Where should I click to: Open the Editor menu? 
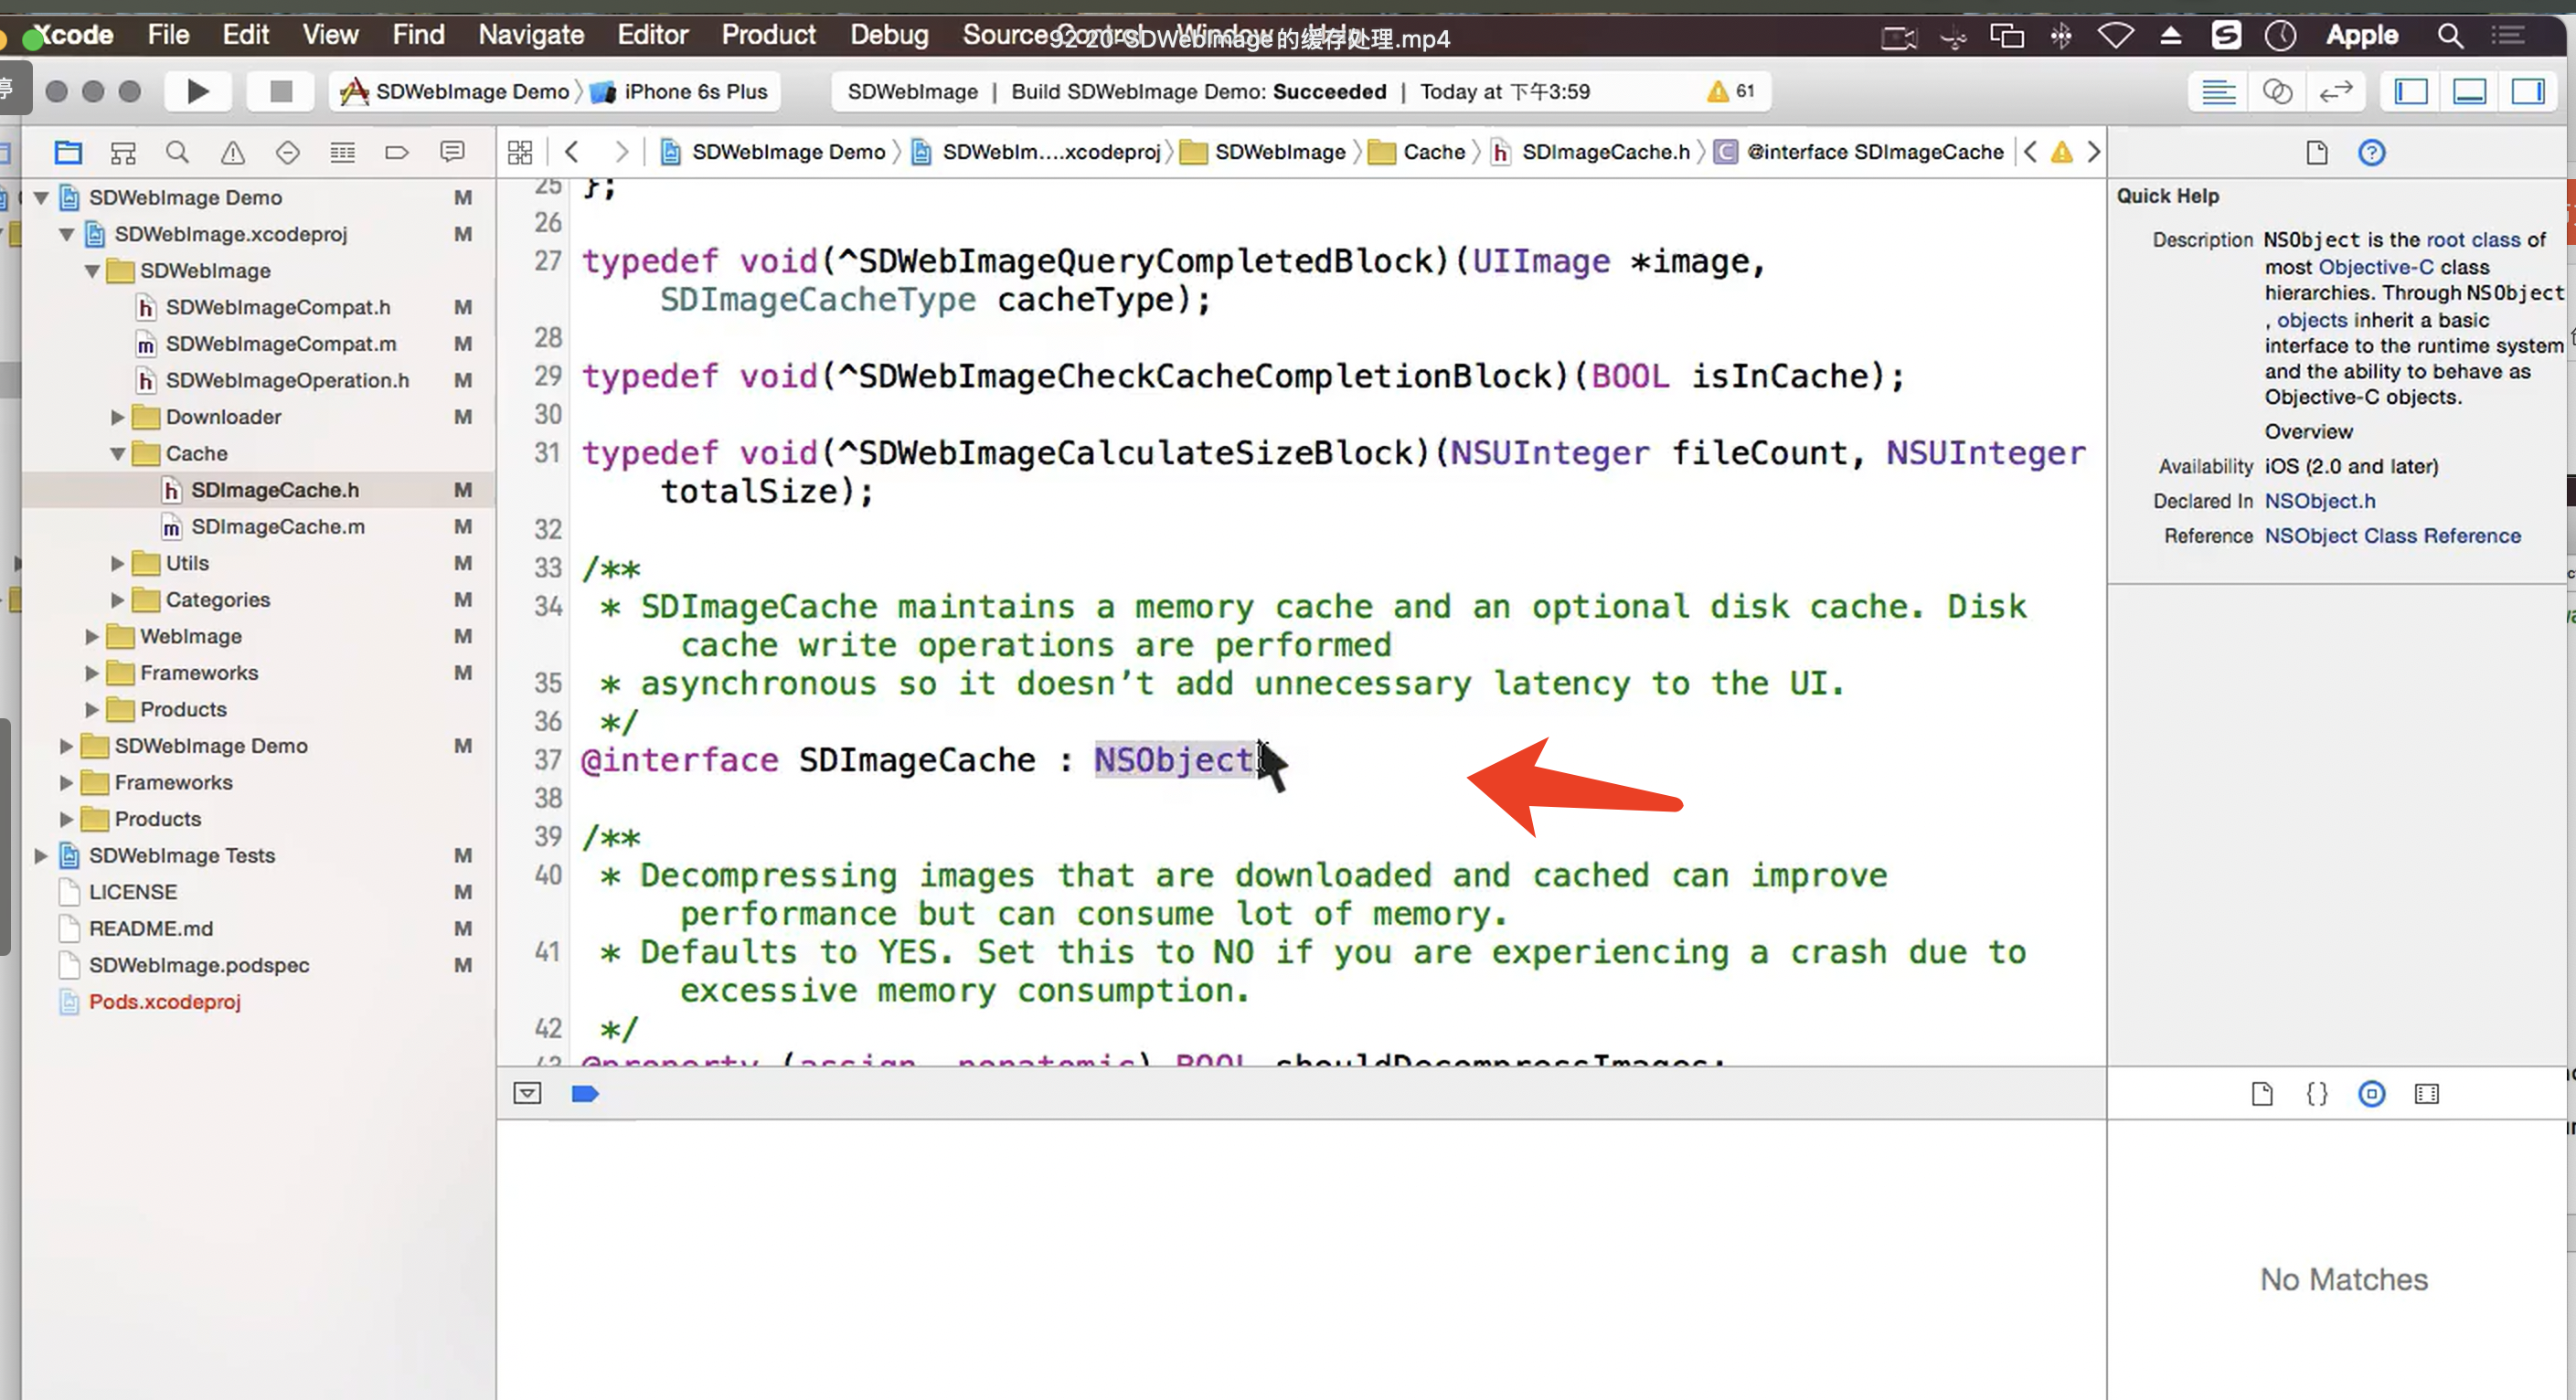[652, 35]
